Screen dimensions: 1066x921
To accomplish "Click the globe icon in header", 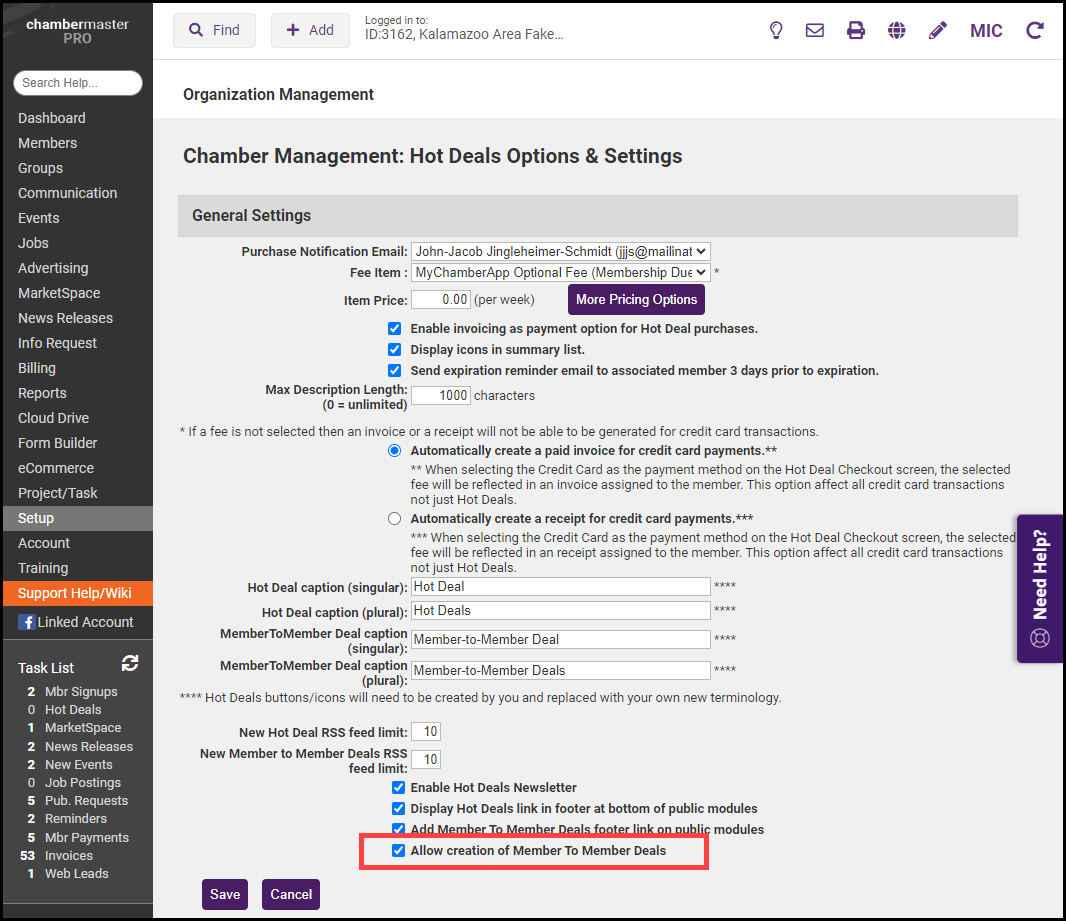I will click(x=897, y=30).
